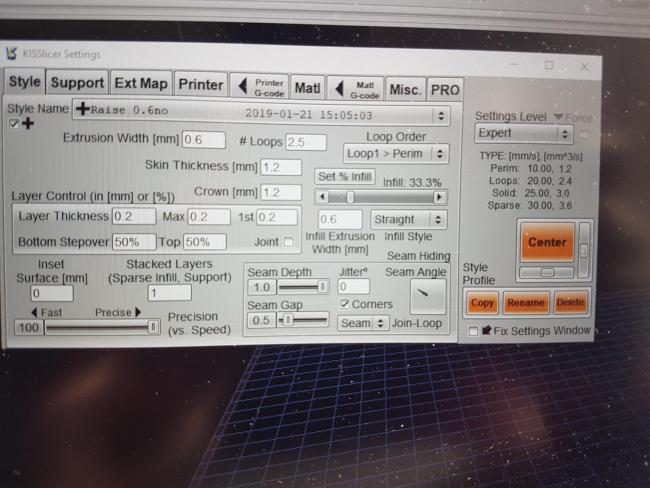Minimize the KISSlicer Settings window
650x488 pixels.
tap(513, 65)
